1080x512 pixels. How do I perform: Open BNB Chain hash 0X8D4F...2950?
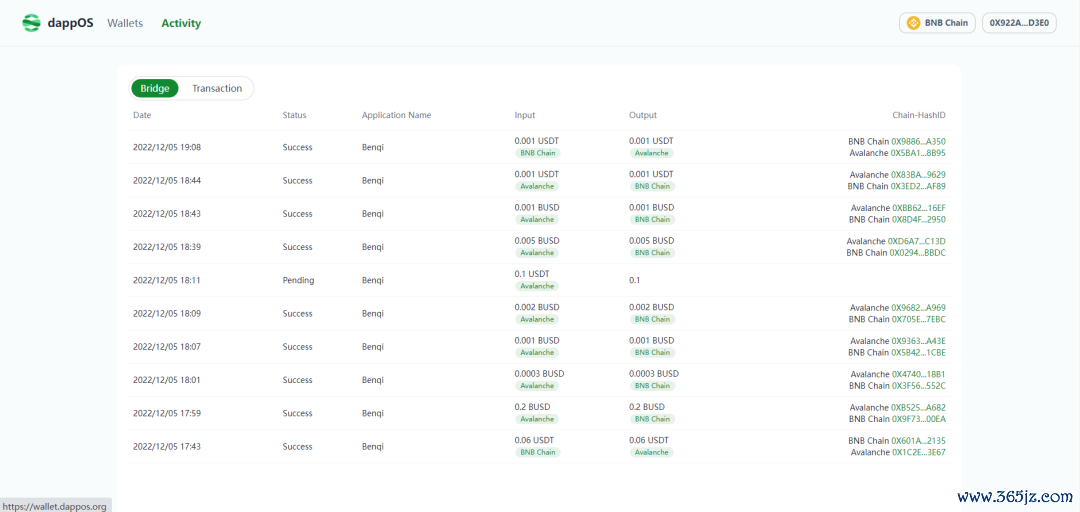[918, 219]
